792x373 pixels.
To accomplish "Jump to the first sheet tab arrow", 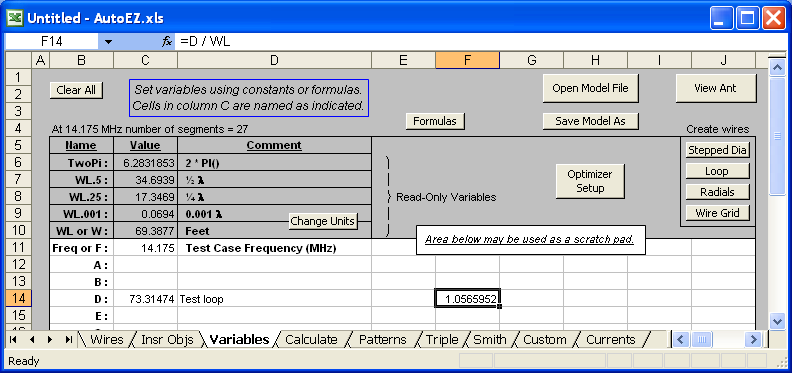I will click(x=13, y=340).
